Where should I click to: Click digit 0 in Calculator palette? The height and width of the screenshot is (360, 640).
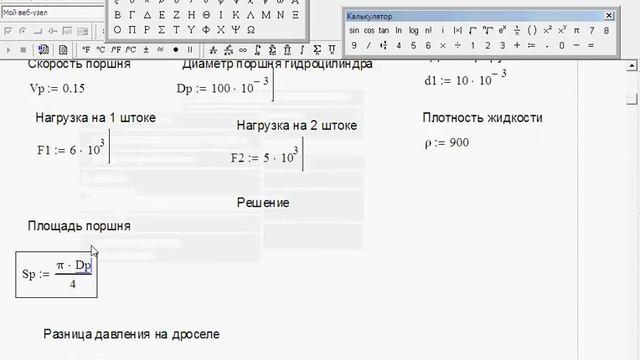[x=562, y=45]
